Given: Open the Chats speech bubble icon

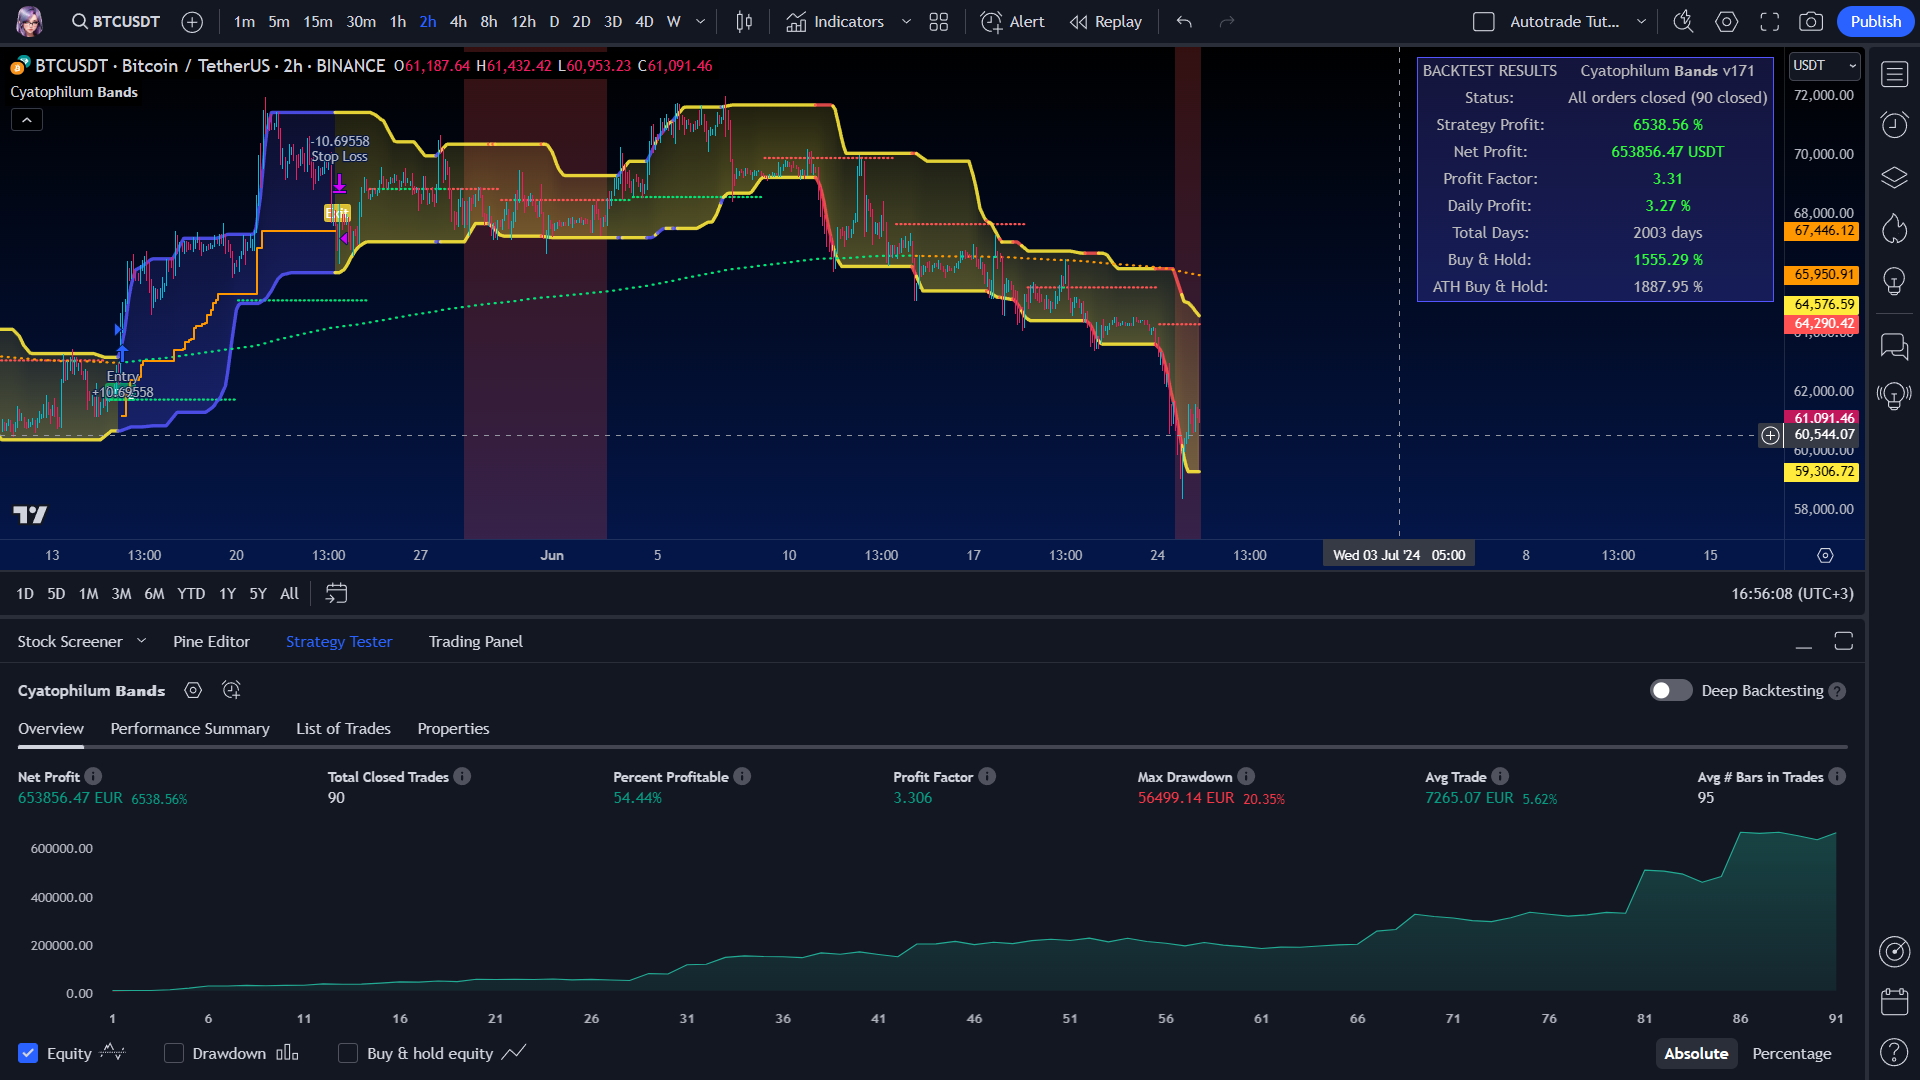Looking at the screenshot, I should pos(1894,346).
